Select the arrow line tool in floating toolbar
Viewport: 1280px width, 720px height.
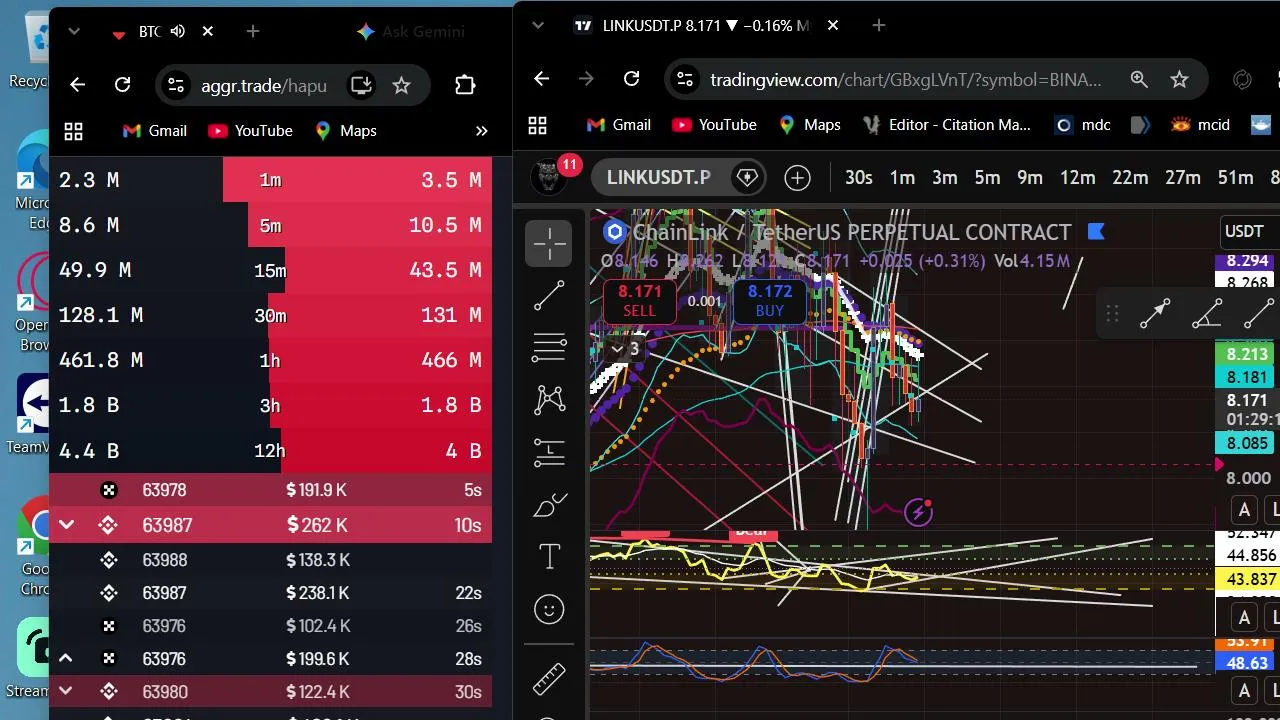point(1155,314)
